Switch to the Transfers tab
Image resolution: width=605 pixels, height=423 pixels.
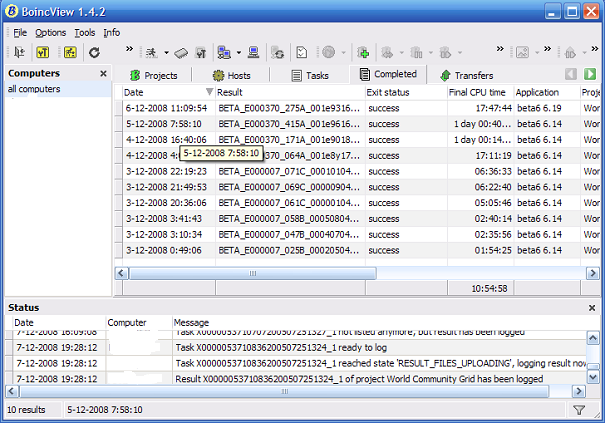coord(466,75)
